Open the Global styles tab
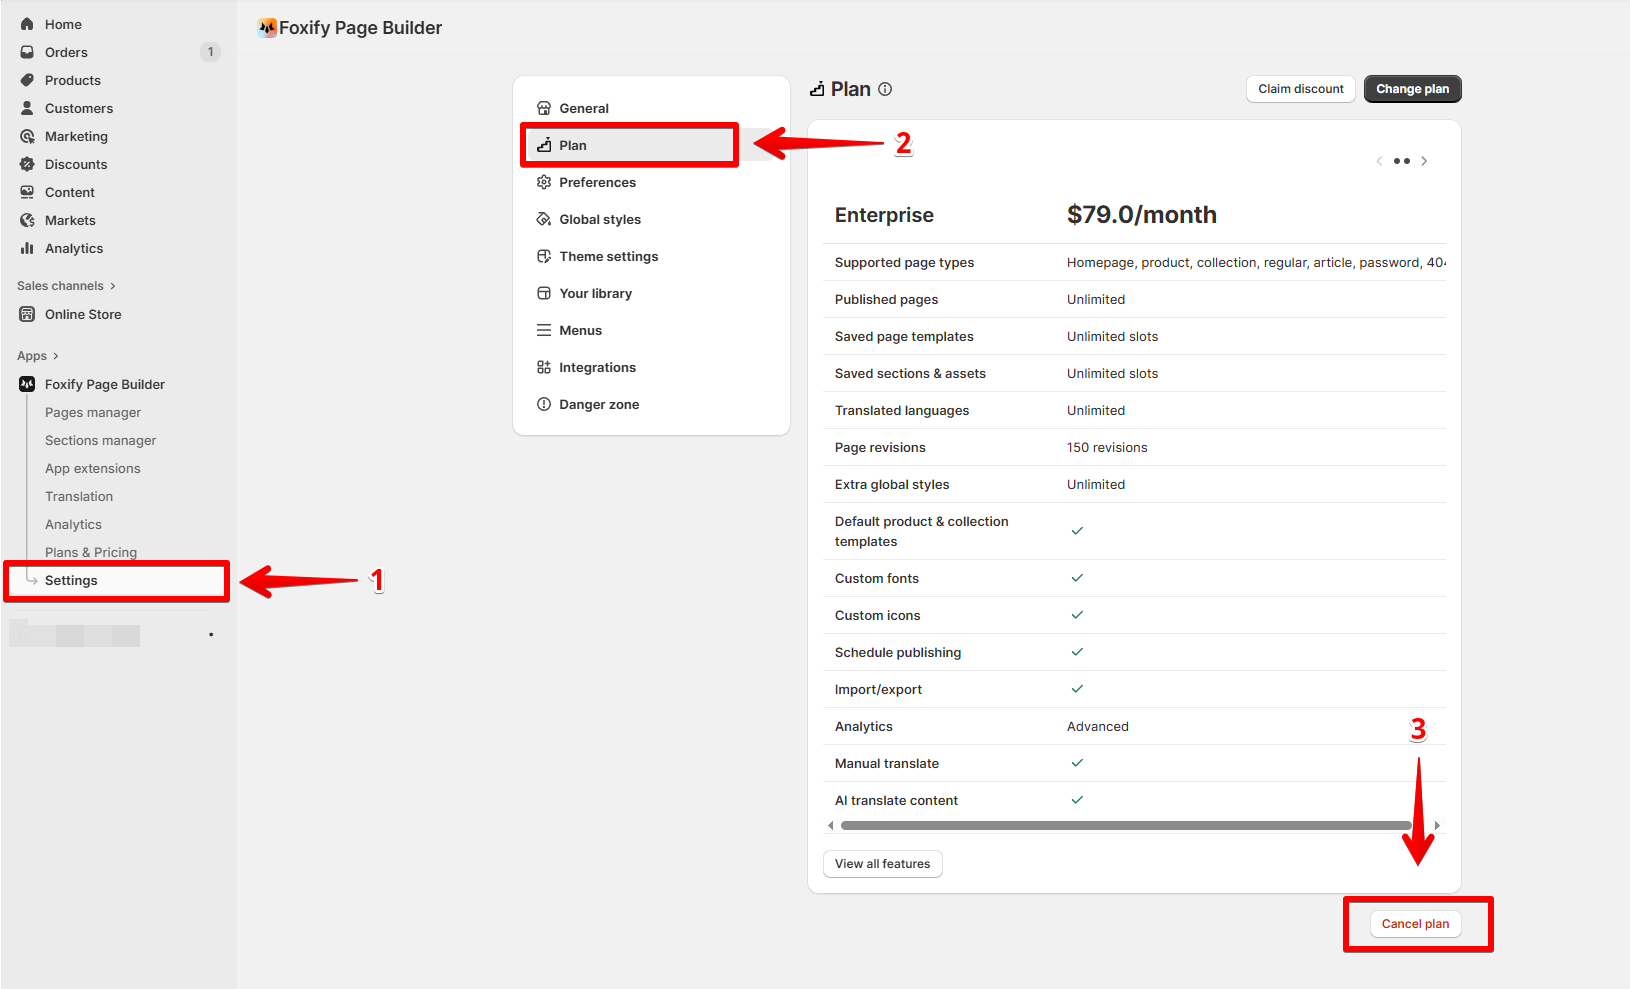Viewport: 1630px width, 989px height. point(651,219)
